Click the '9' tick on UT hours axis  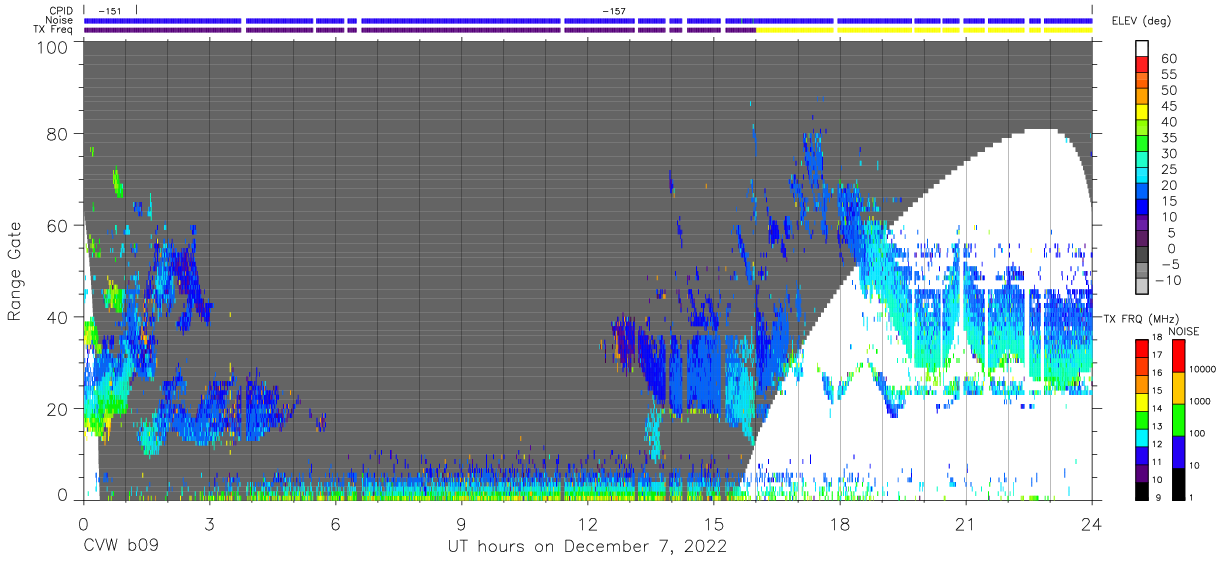(462, 524)
